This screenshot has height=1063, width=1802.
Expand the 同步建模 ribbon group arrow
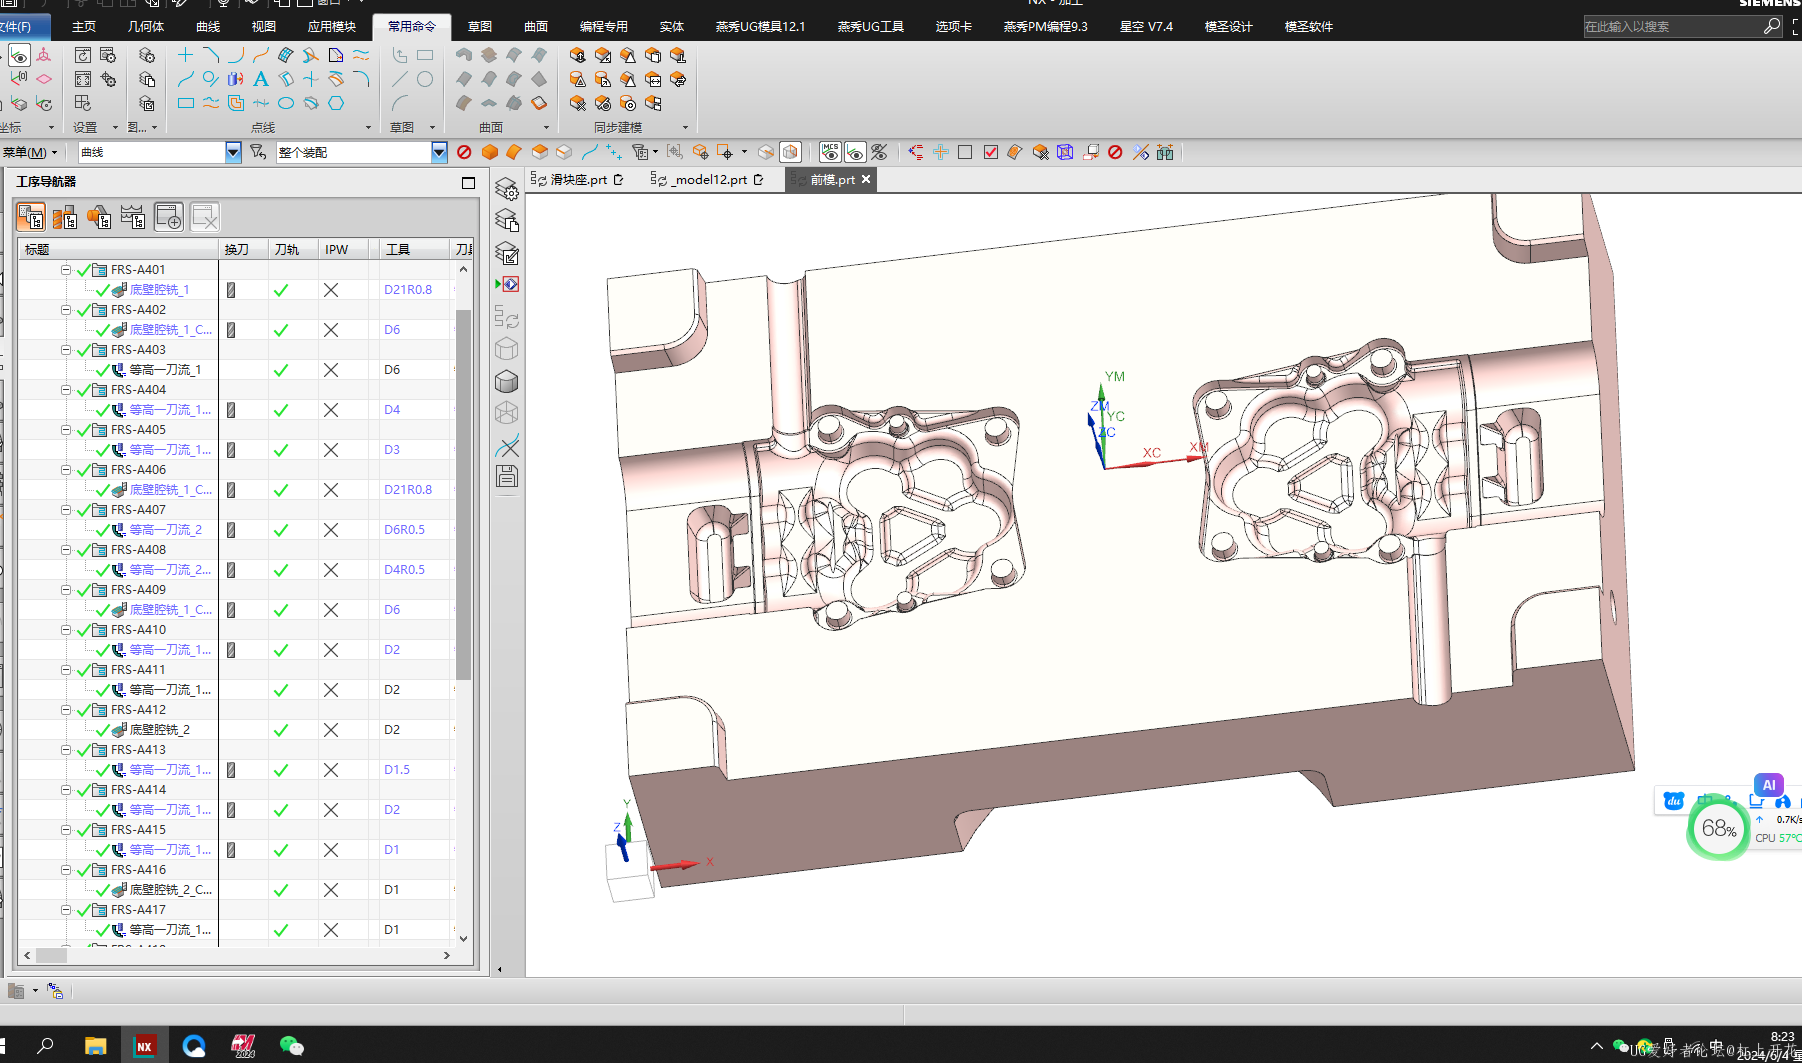click(x=685, y=128)
